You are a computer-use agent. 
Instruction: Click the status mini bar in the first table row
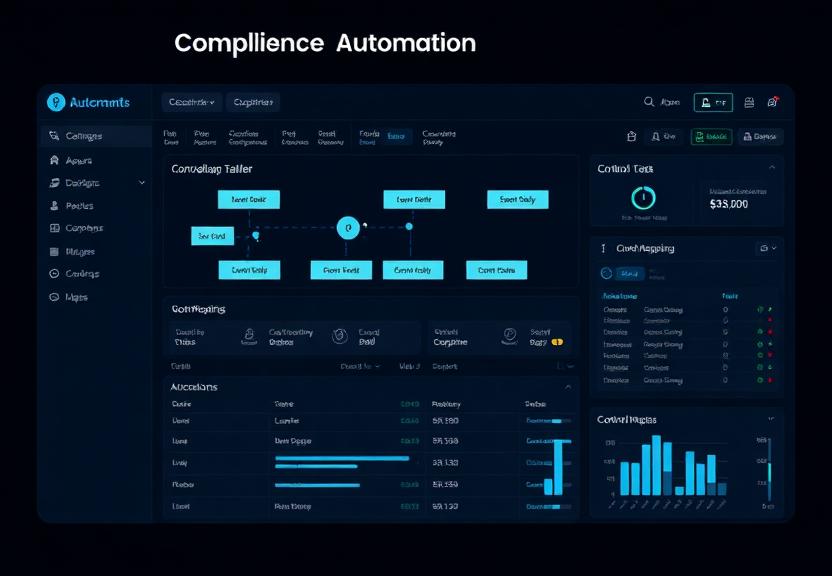549,421
